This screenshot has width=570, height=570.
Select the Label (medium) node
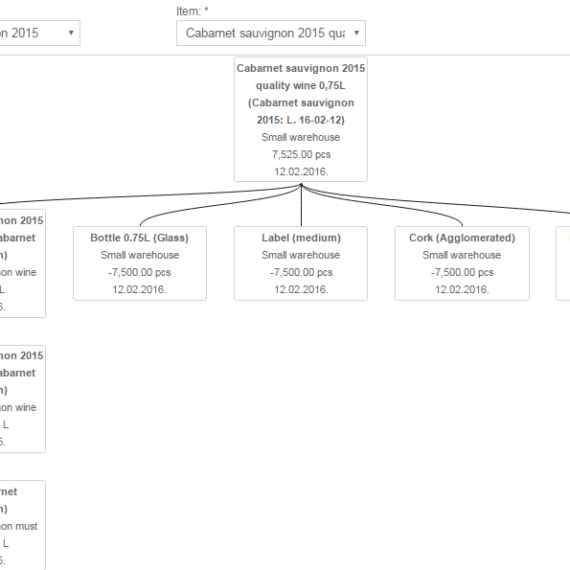(x=301, y=264)
